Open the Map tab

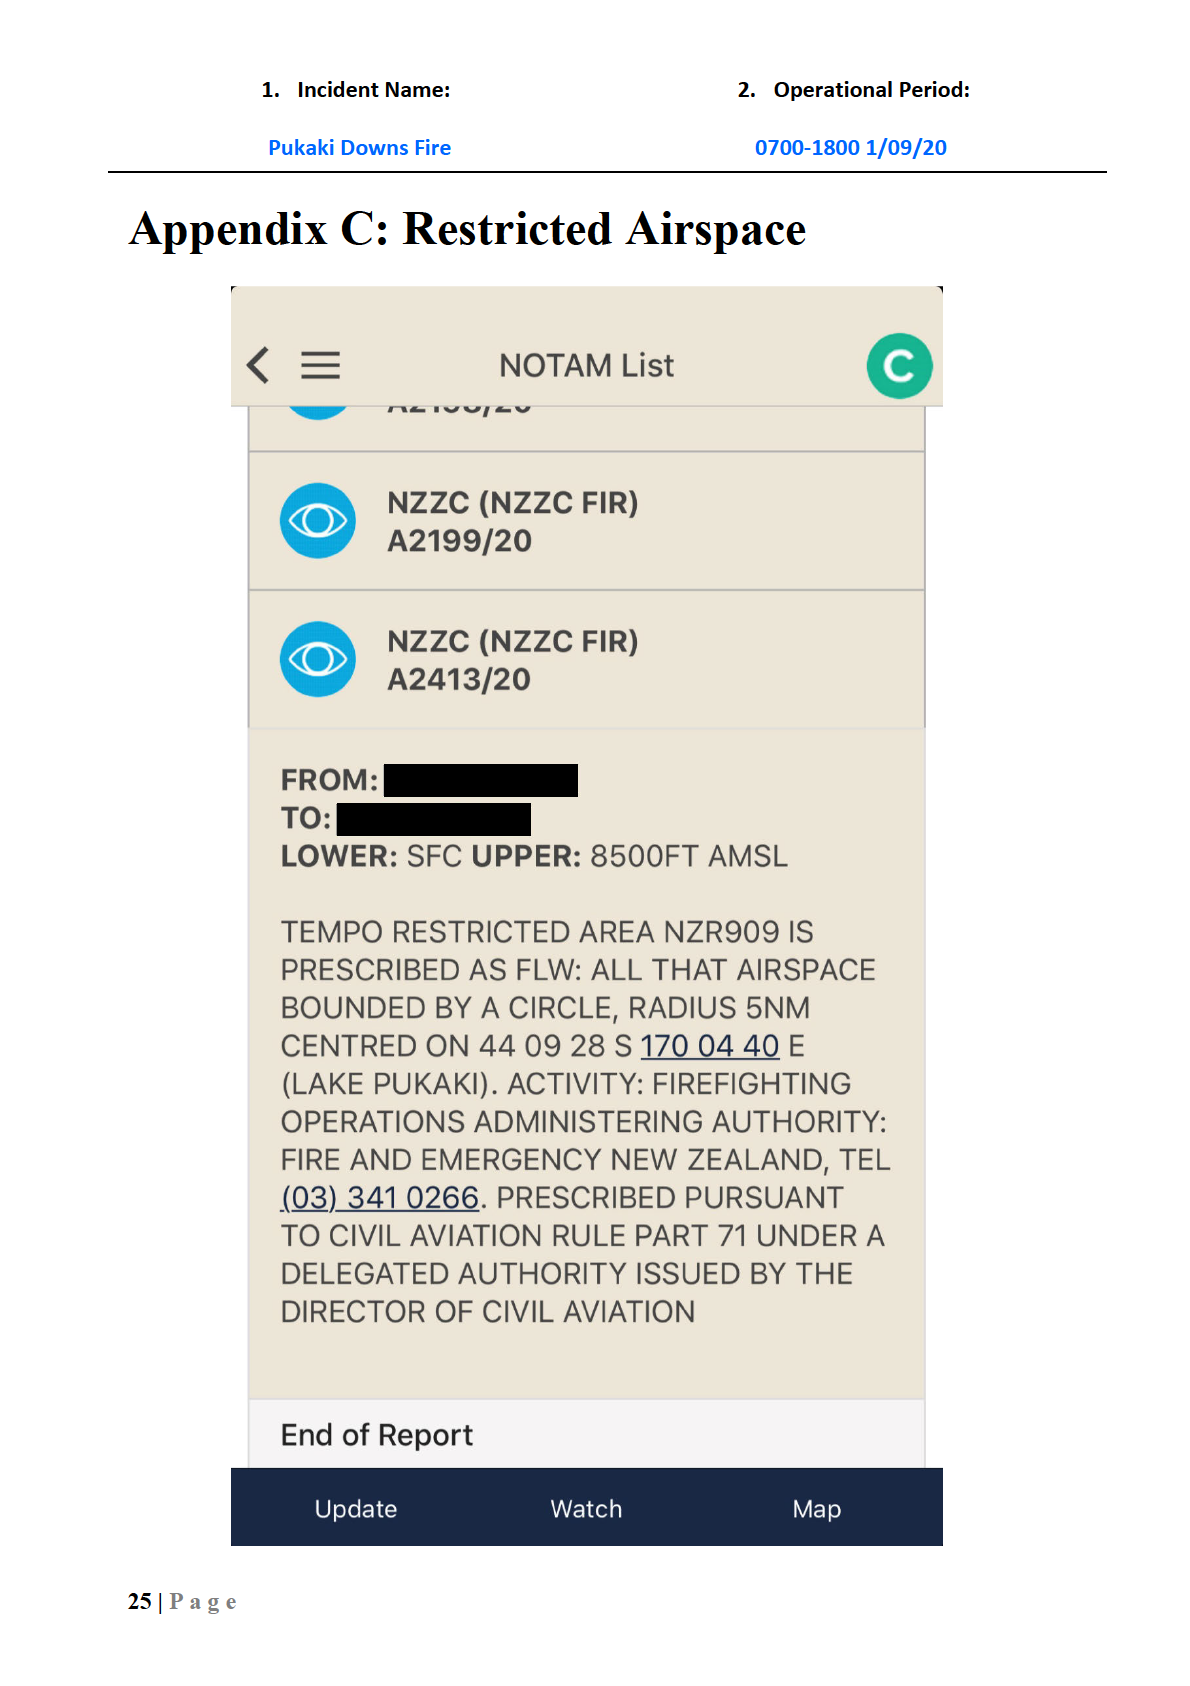point(816,1508)
